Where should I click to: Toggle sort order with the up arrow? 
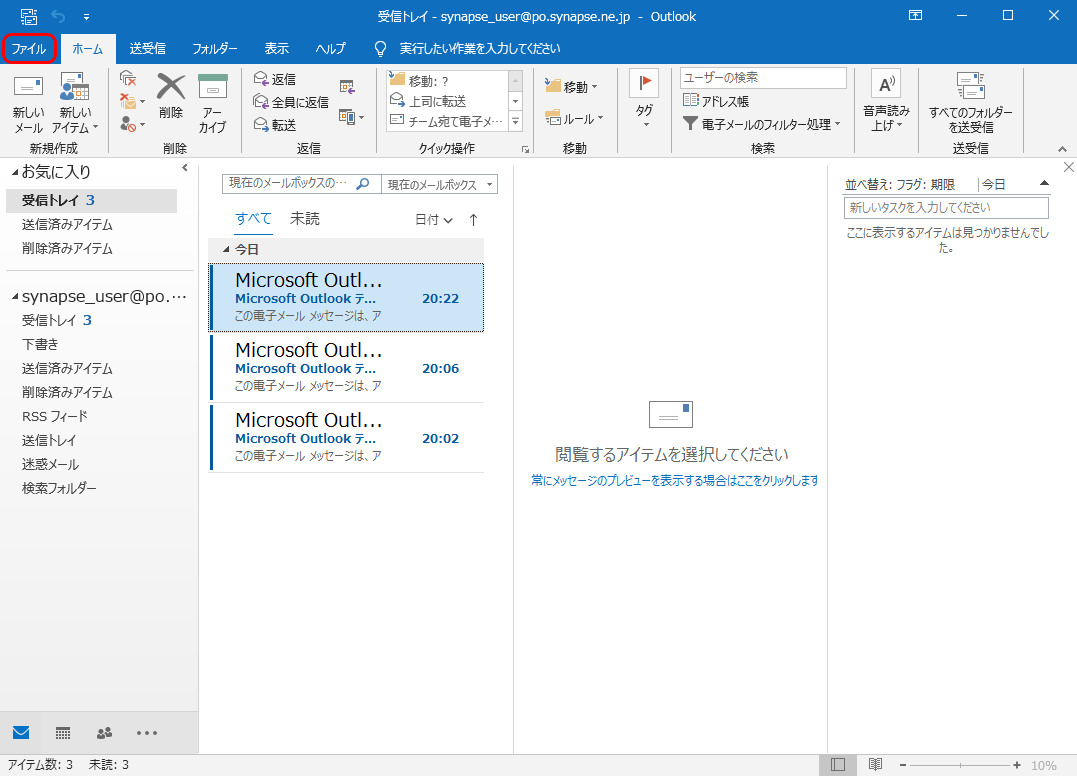pyautogui.click(x=473, y=220)
